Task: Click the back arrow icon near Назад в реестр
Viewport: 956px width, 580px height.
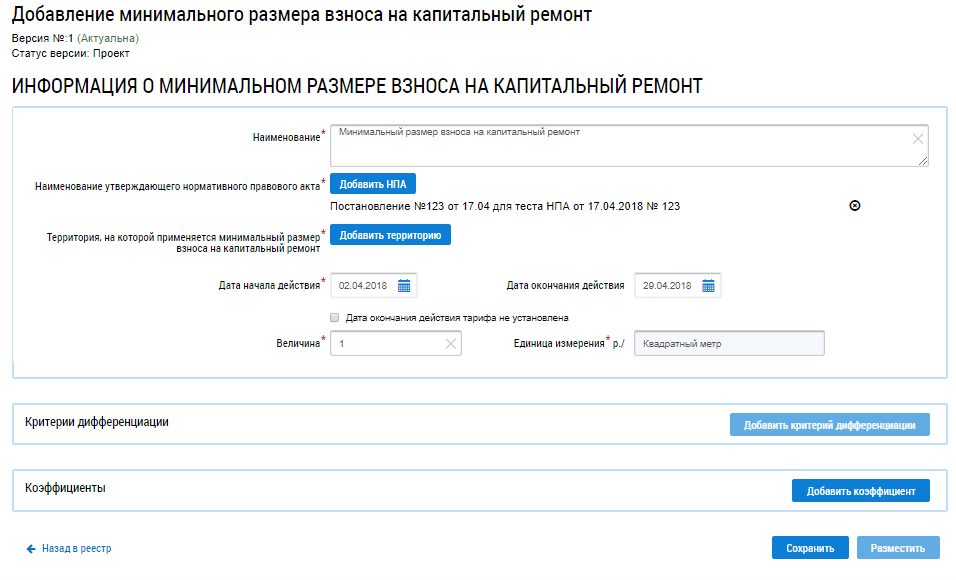Action: [30, 549]
